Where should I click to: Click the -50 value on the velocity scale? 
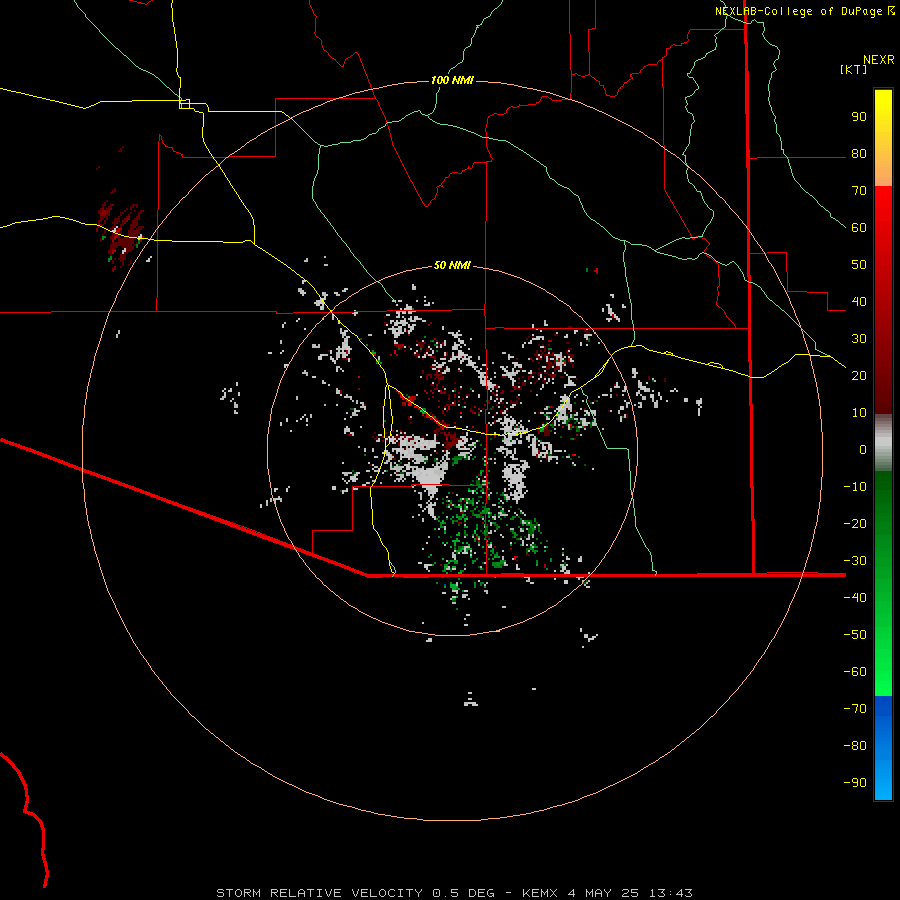pos(855,635)
